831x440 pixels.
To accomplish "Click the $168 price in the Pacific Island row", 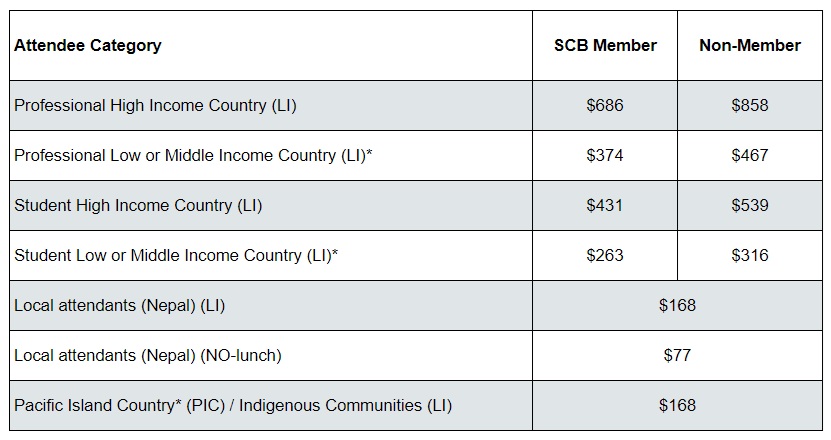I will coord(677,406).
